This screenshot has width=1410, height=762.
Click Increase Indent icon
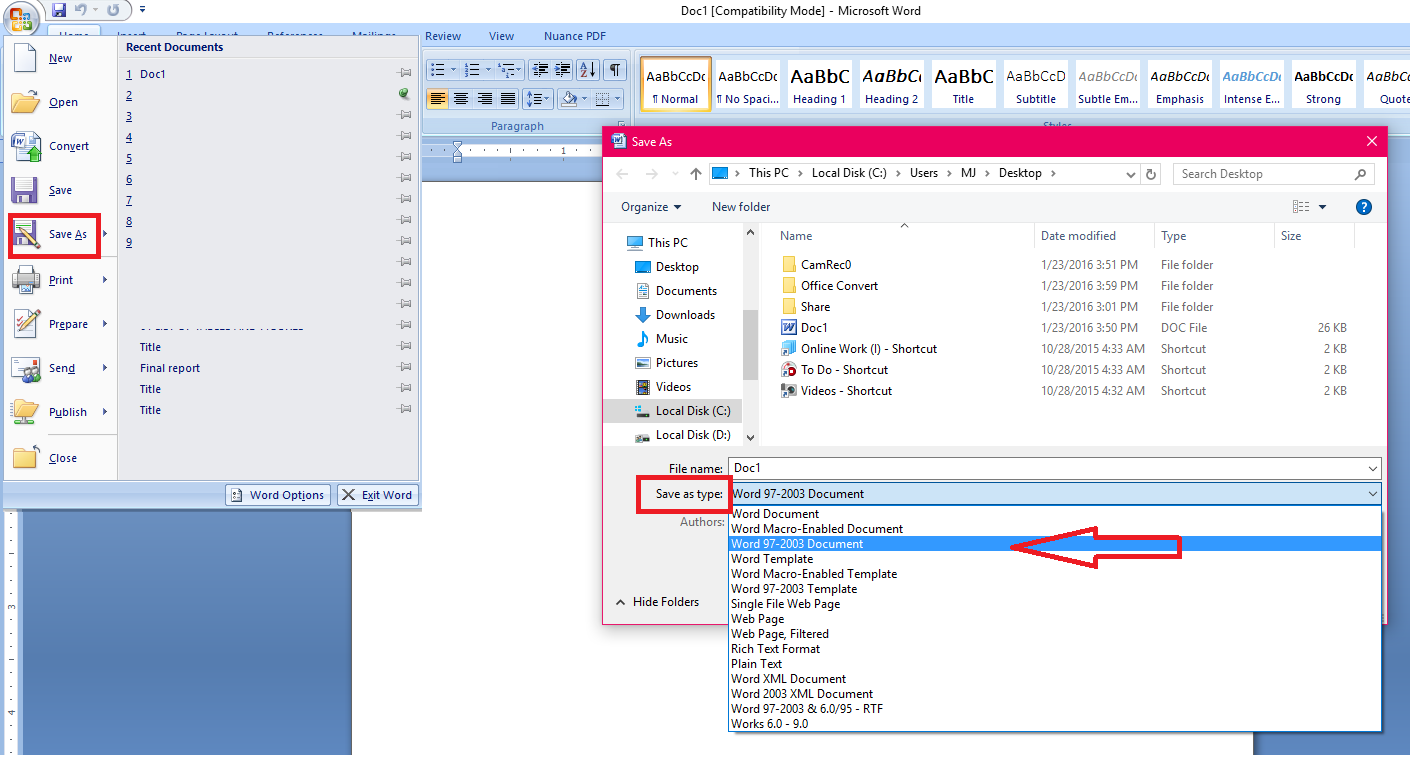click(x=563, y=70)
